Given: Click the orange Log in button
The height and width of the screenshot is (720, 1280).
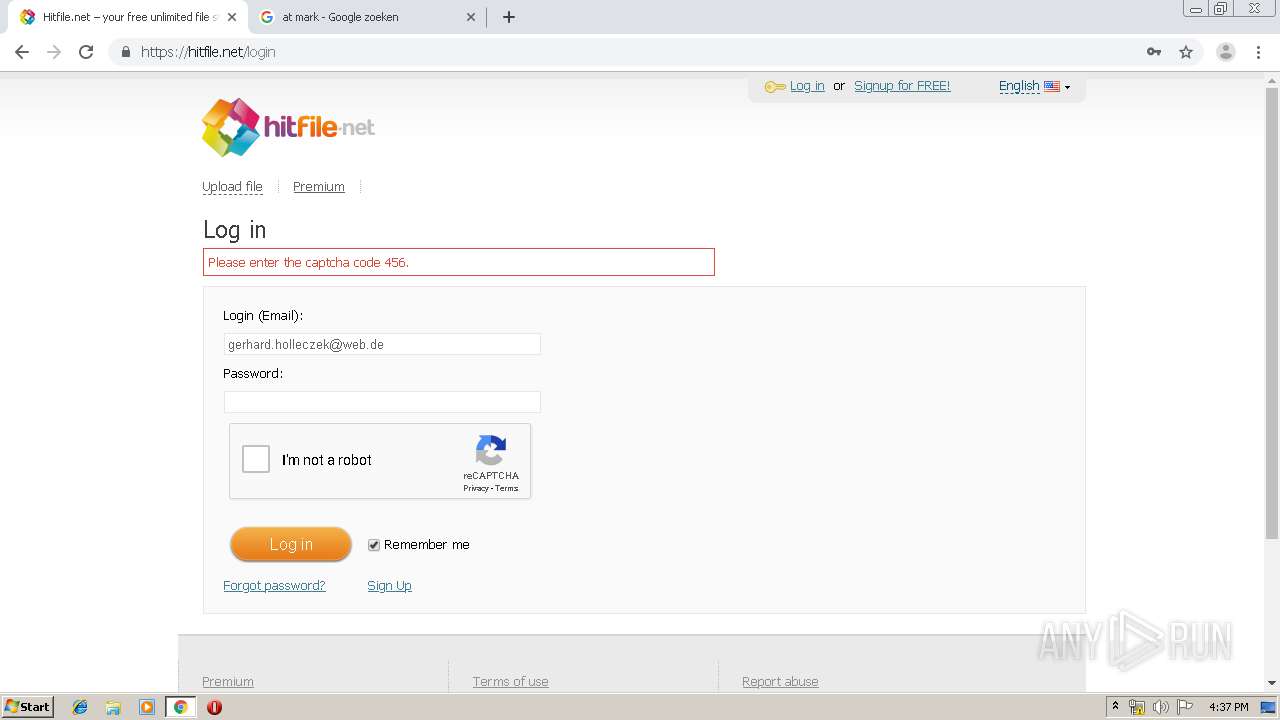Looking at the screenshot, I should click(291, 544).
